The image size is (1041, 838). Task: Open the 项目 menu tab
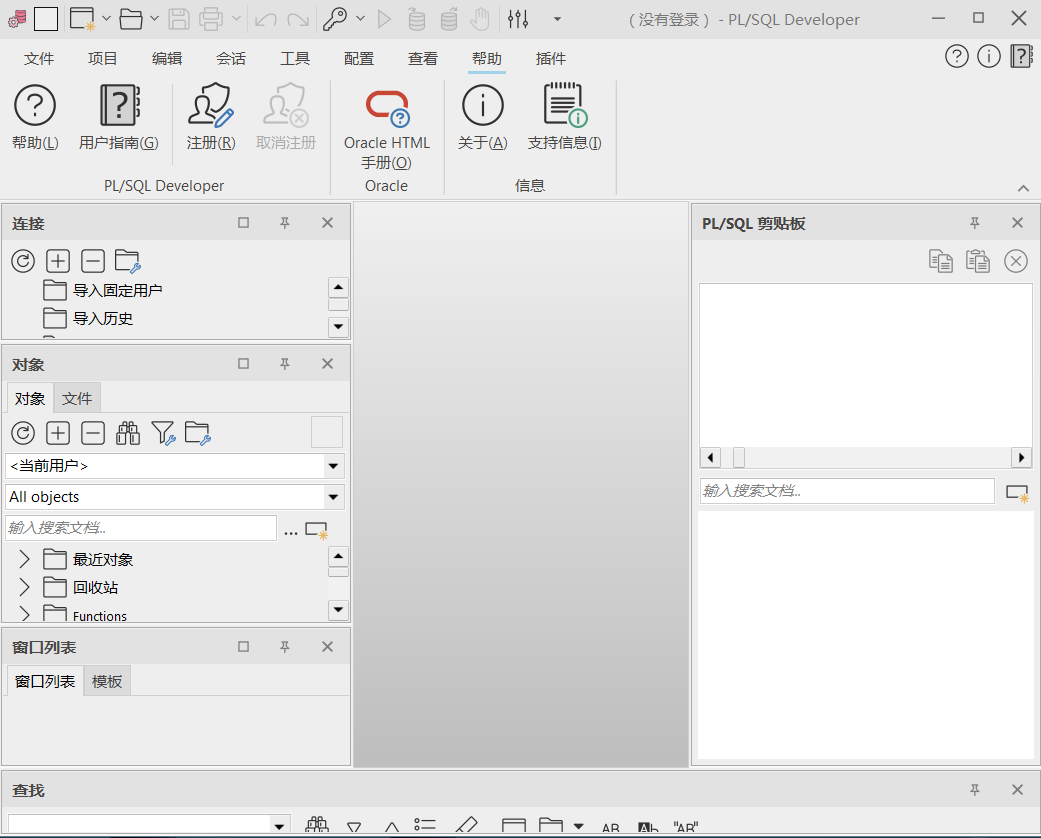coord(102,58)
